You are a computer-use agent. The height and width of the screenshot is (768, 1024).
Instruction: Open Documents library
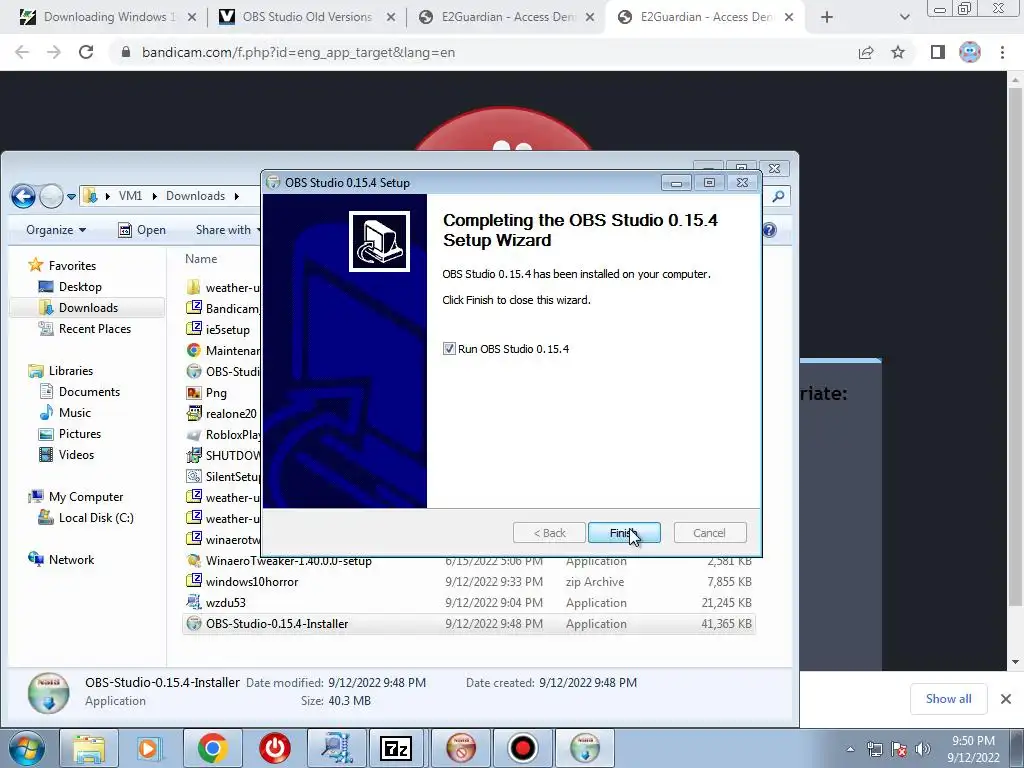pyautogui.click(x=89, y=392)
